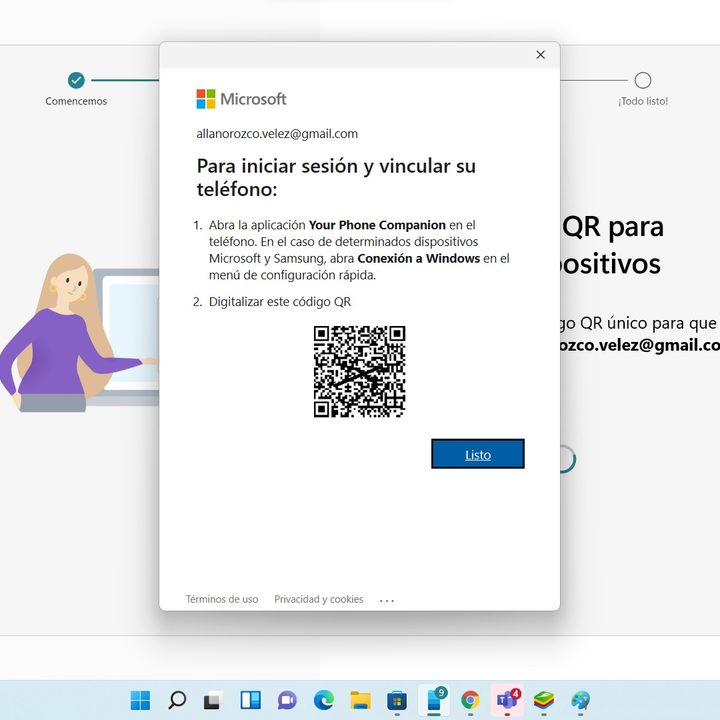Click the ¡Todo listo! step label

[643, 101]
